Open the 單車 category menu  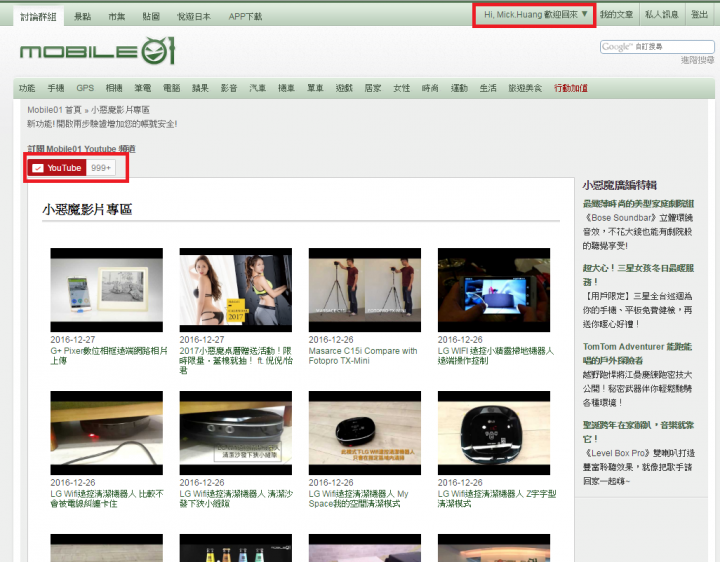(x=315, y=88)
